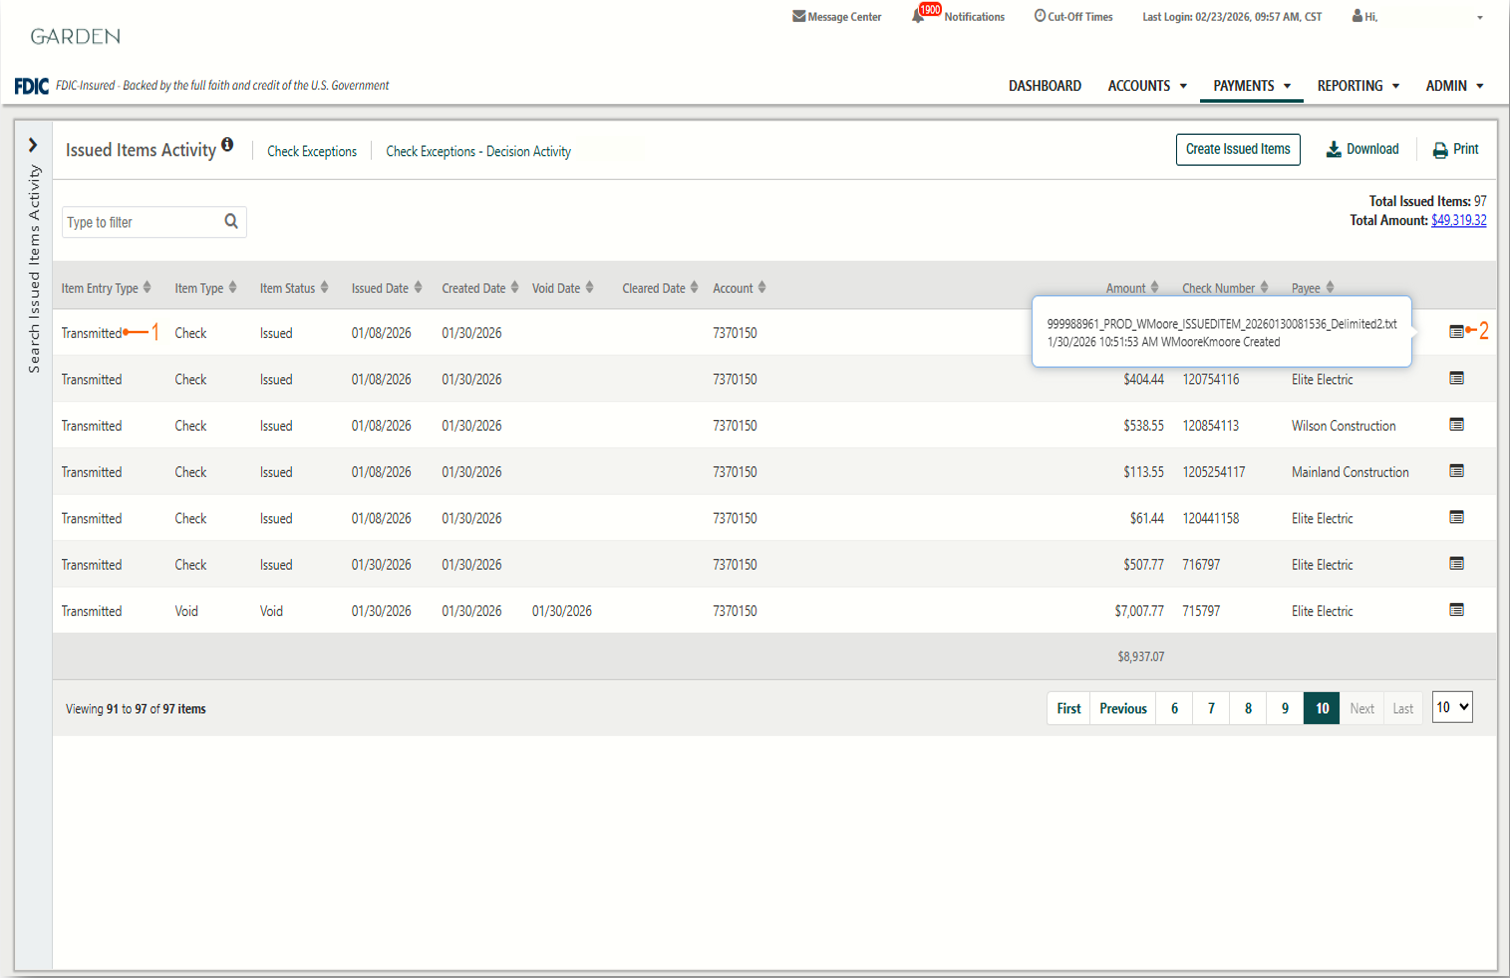Image resolution: width=1510 pixels, height=978 pixels.
Task: Click the Create Issued Items button
Action: pos(1237,149)
